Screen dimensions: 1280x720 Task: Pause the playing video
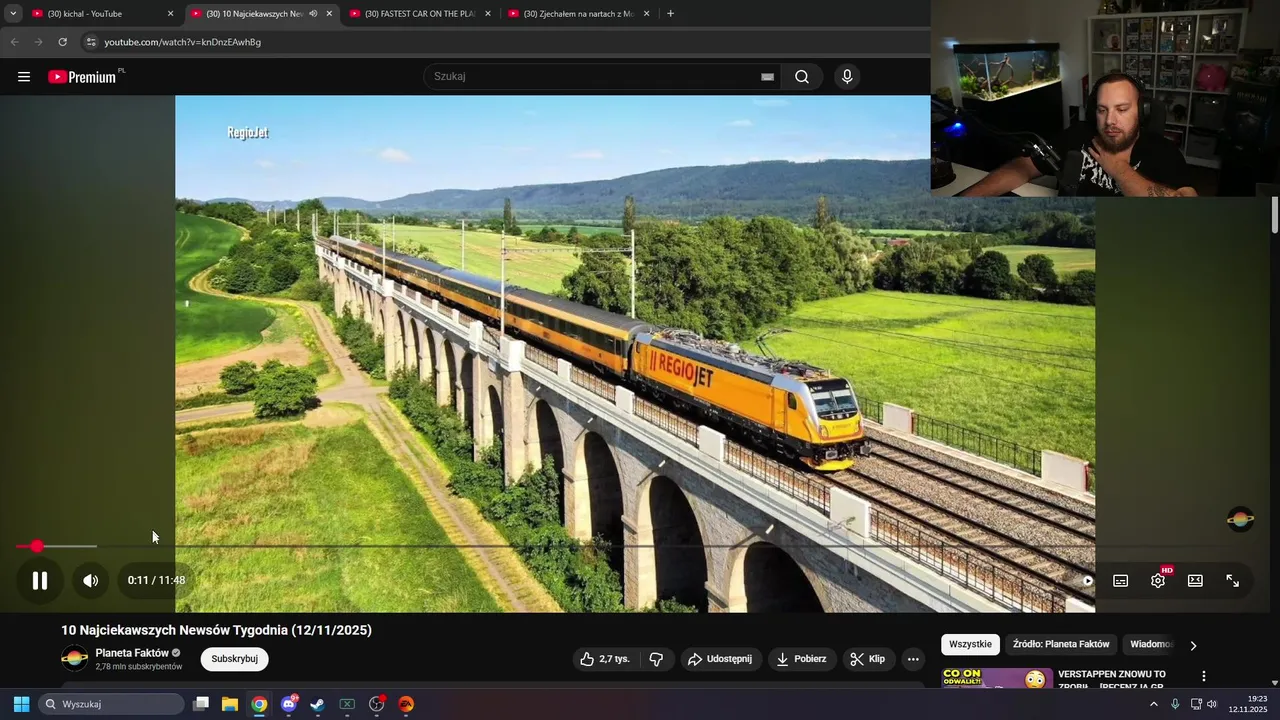[40, 580]
